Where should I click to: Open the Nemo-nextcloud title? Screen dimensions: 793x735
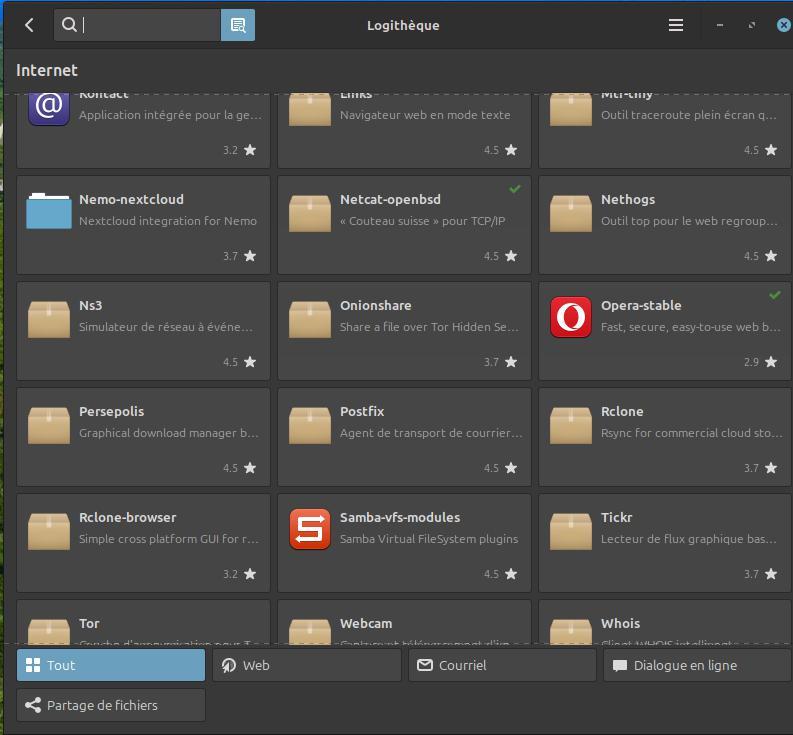[x=131, y=199]
